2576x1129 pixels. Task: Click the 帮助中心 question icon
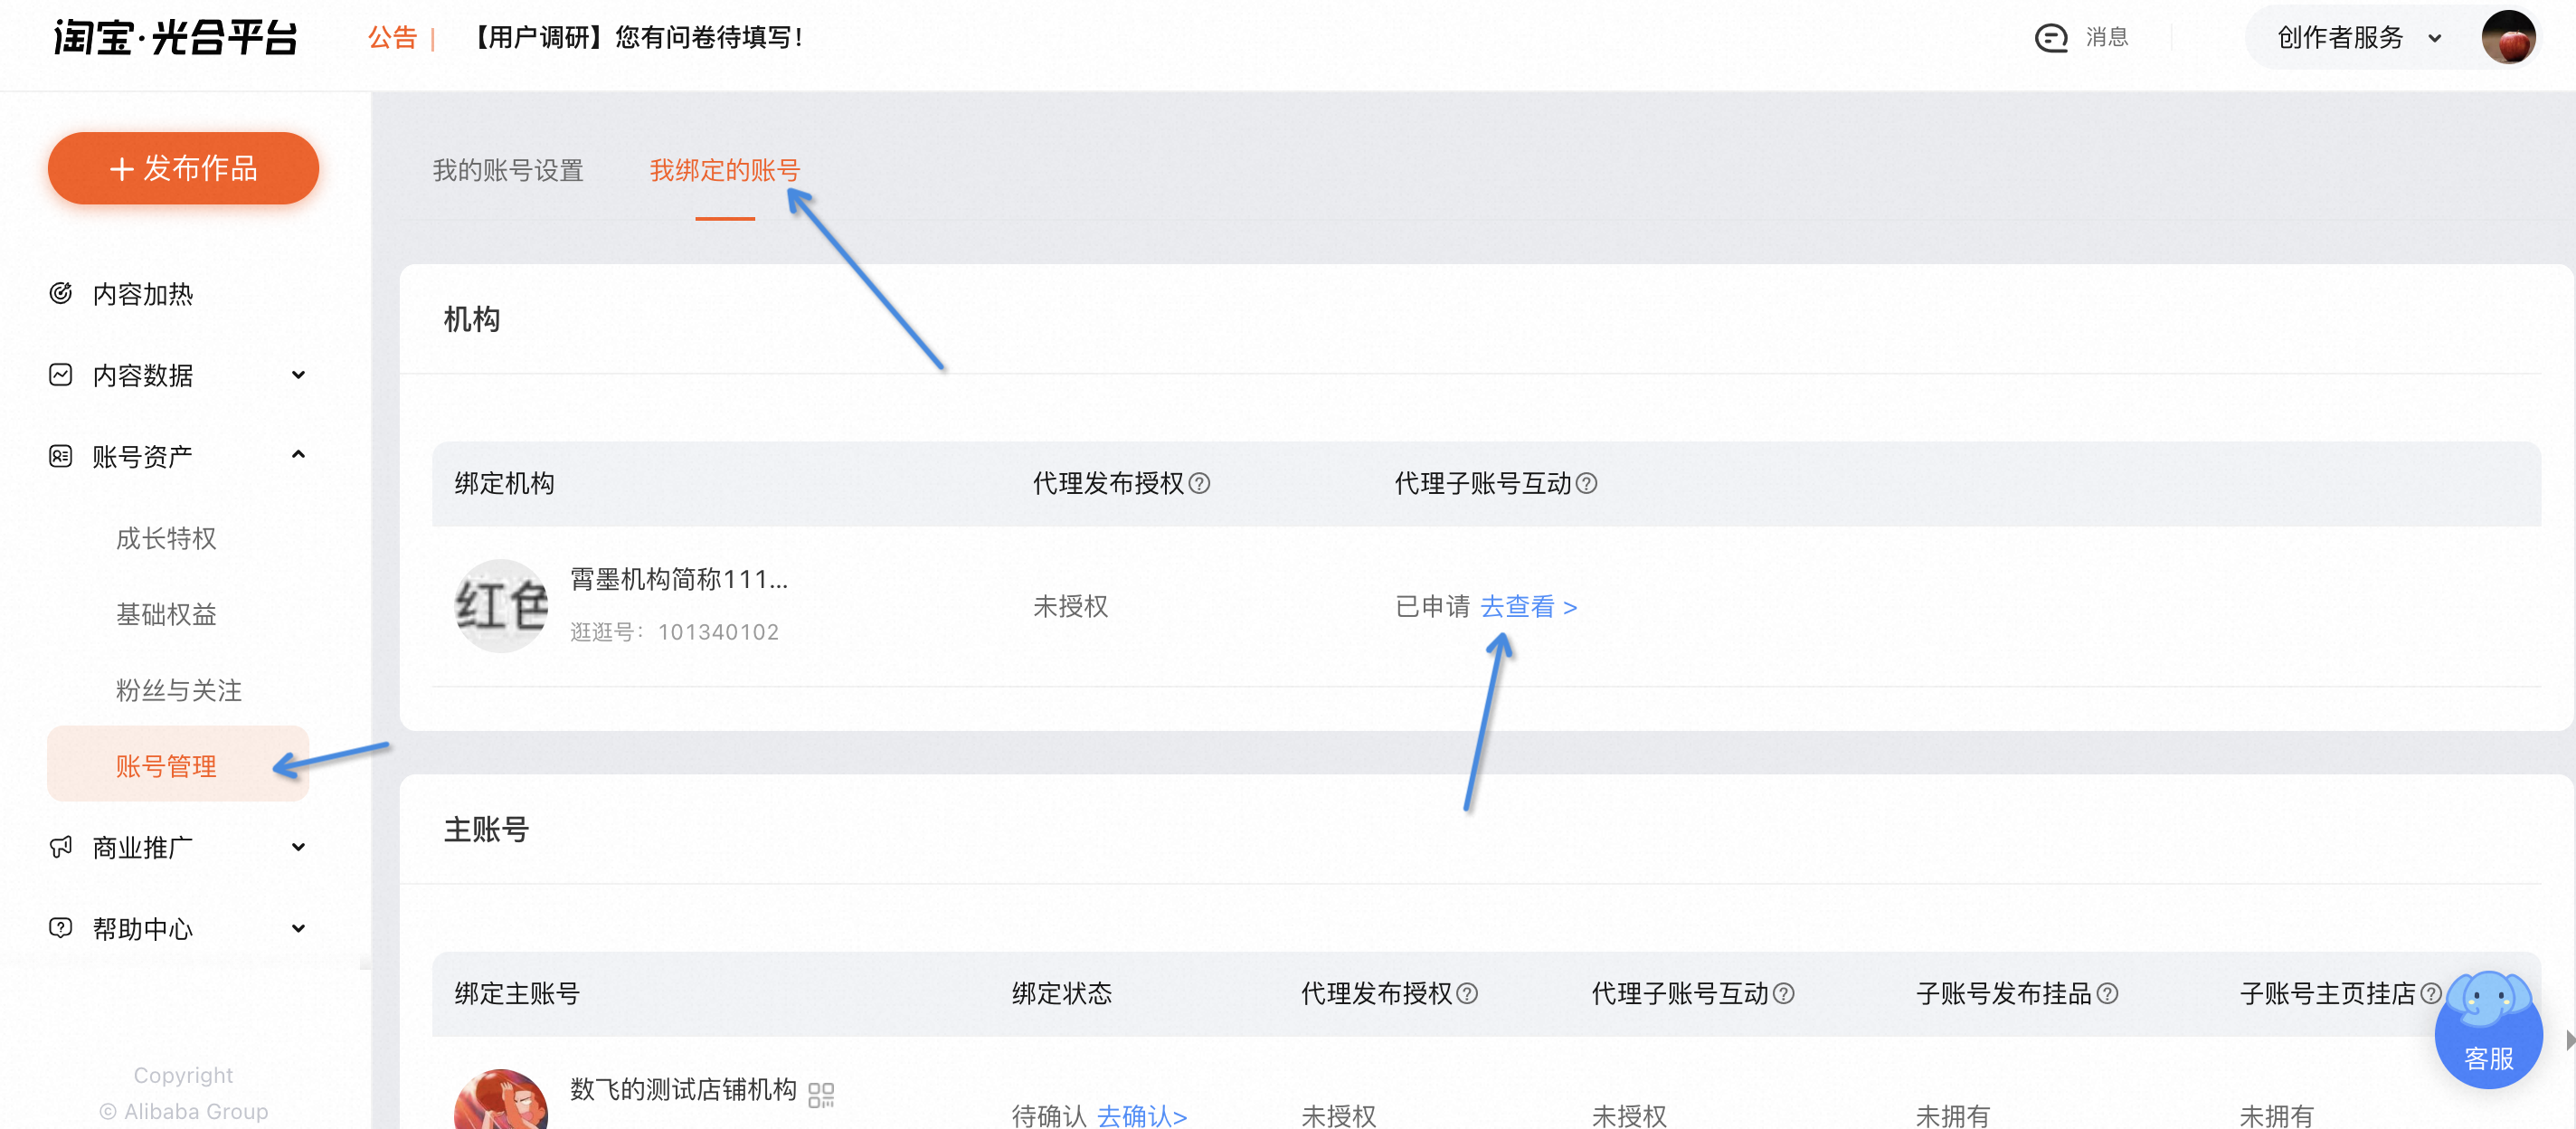point(61,928)
